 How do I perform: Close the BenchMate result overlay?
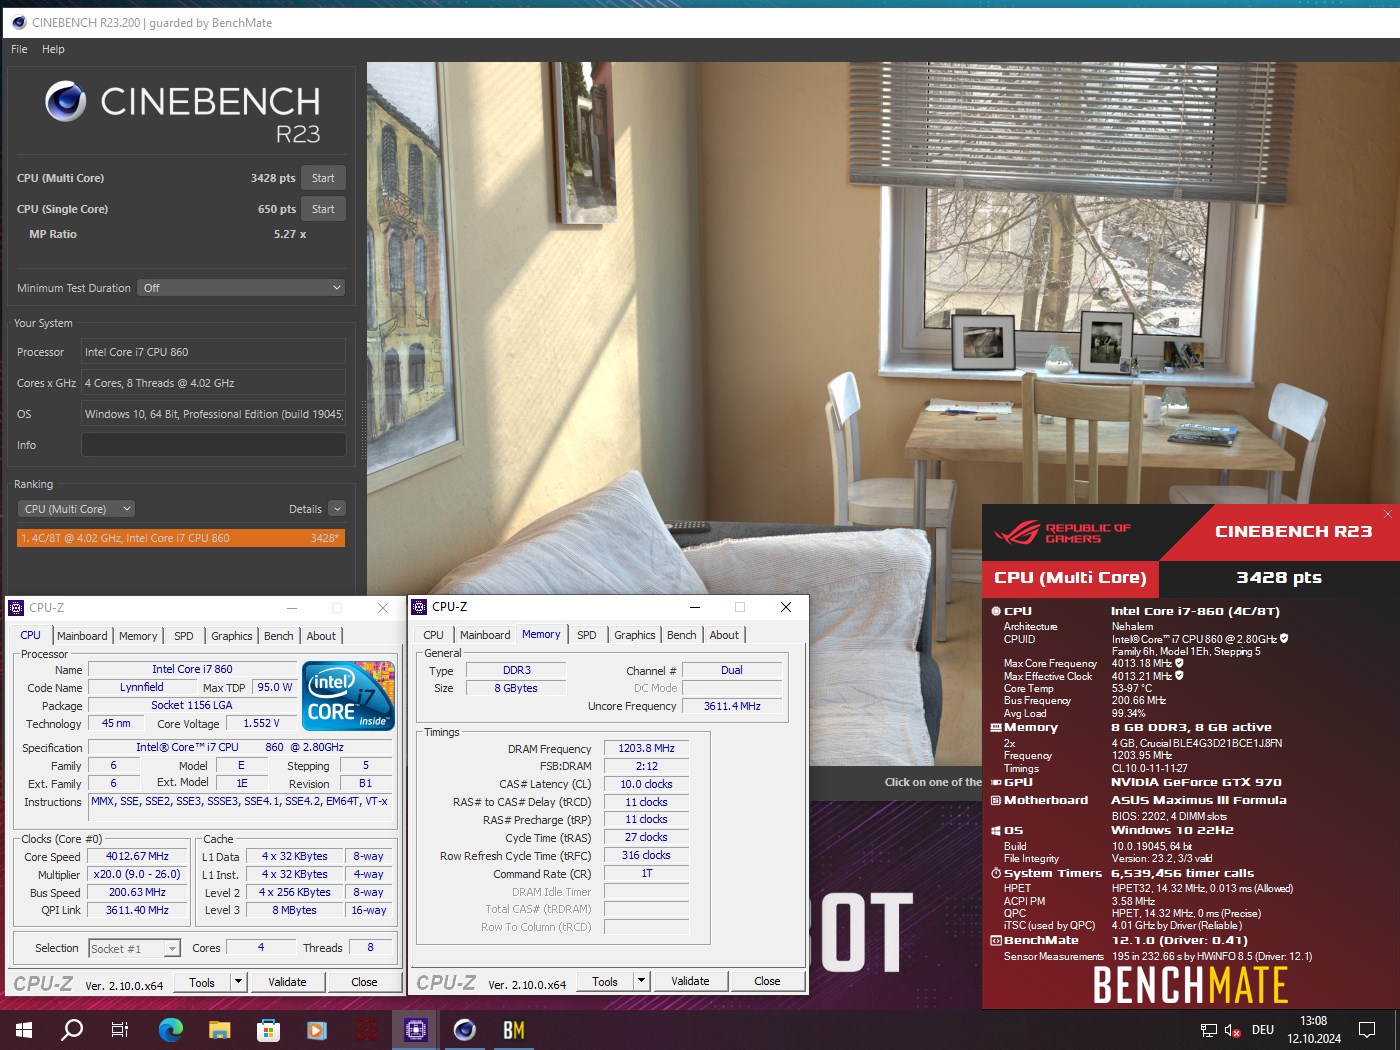(x=1387, y=513)
